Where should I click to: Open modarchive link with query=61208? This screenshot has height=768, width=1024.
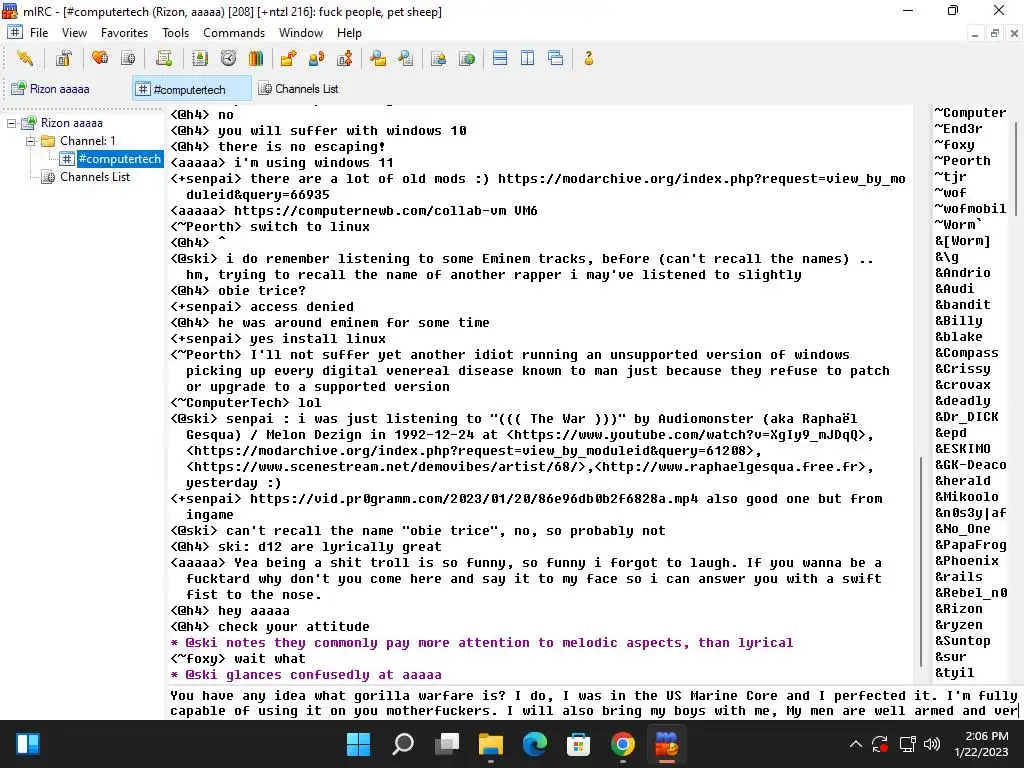point(470,451)
